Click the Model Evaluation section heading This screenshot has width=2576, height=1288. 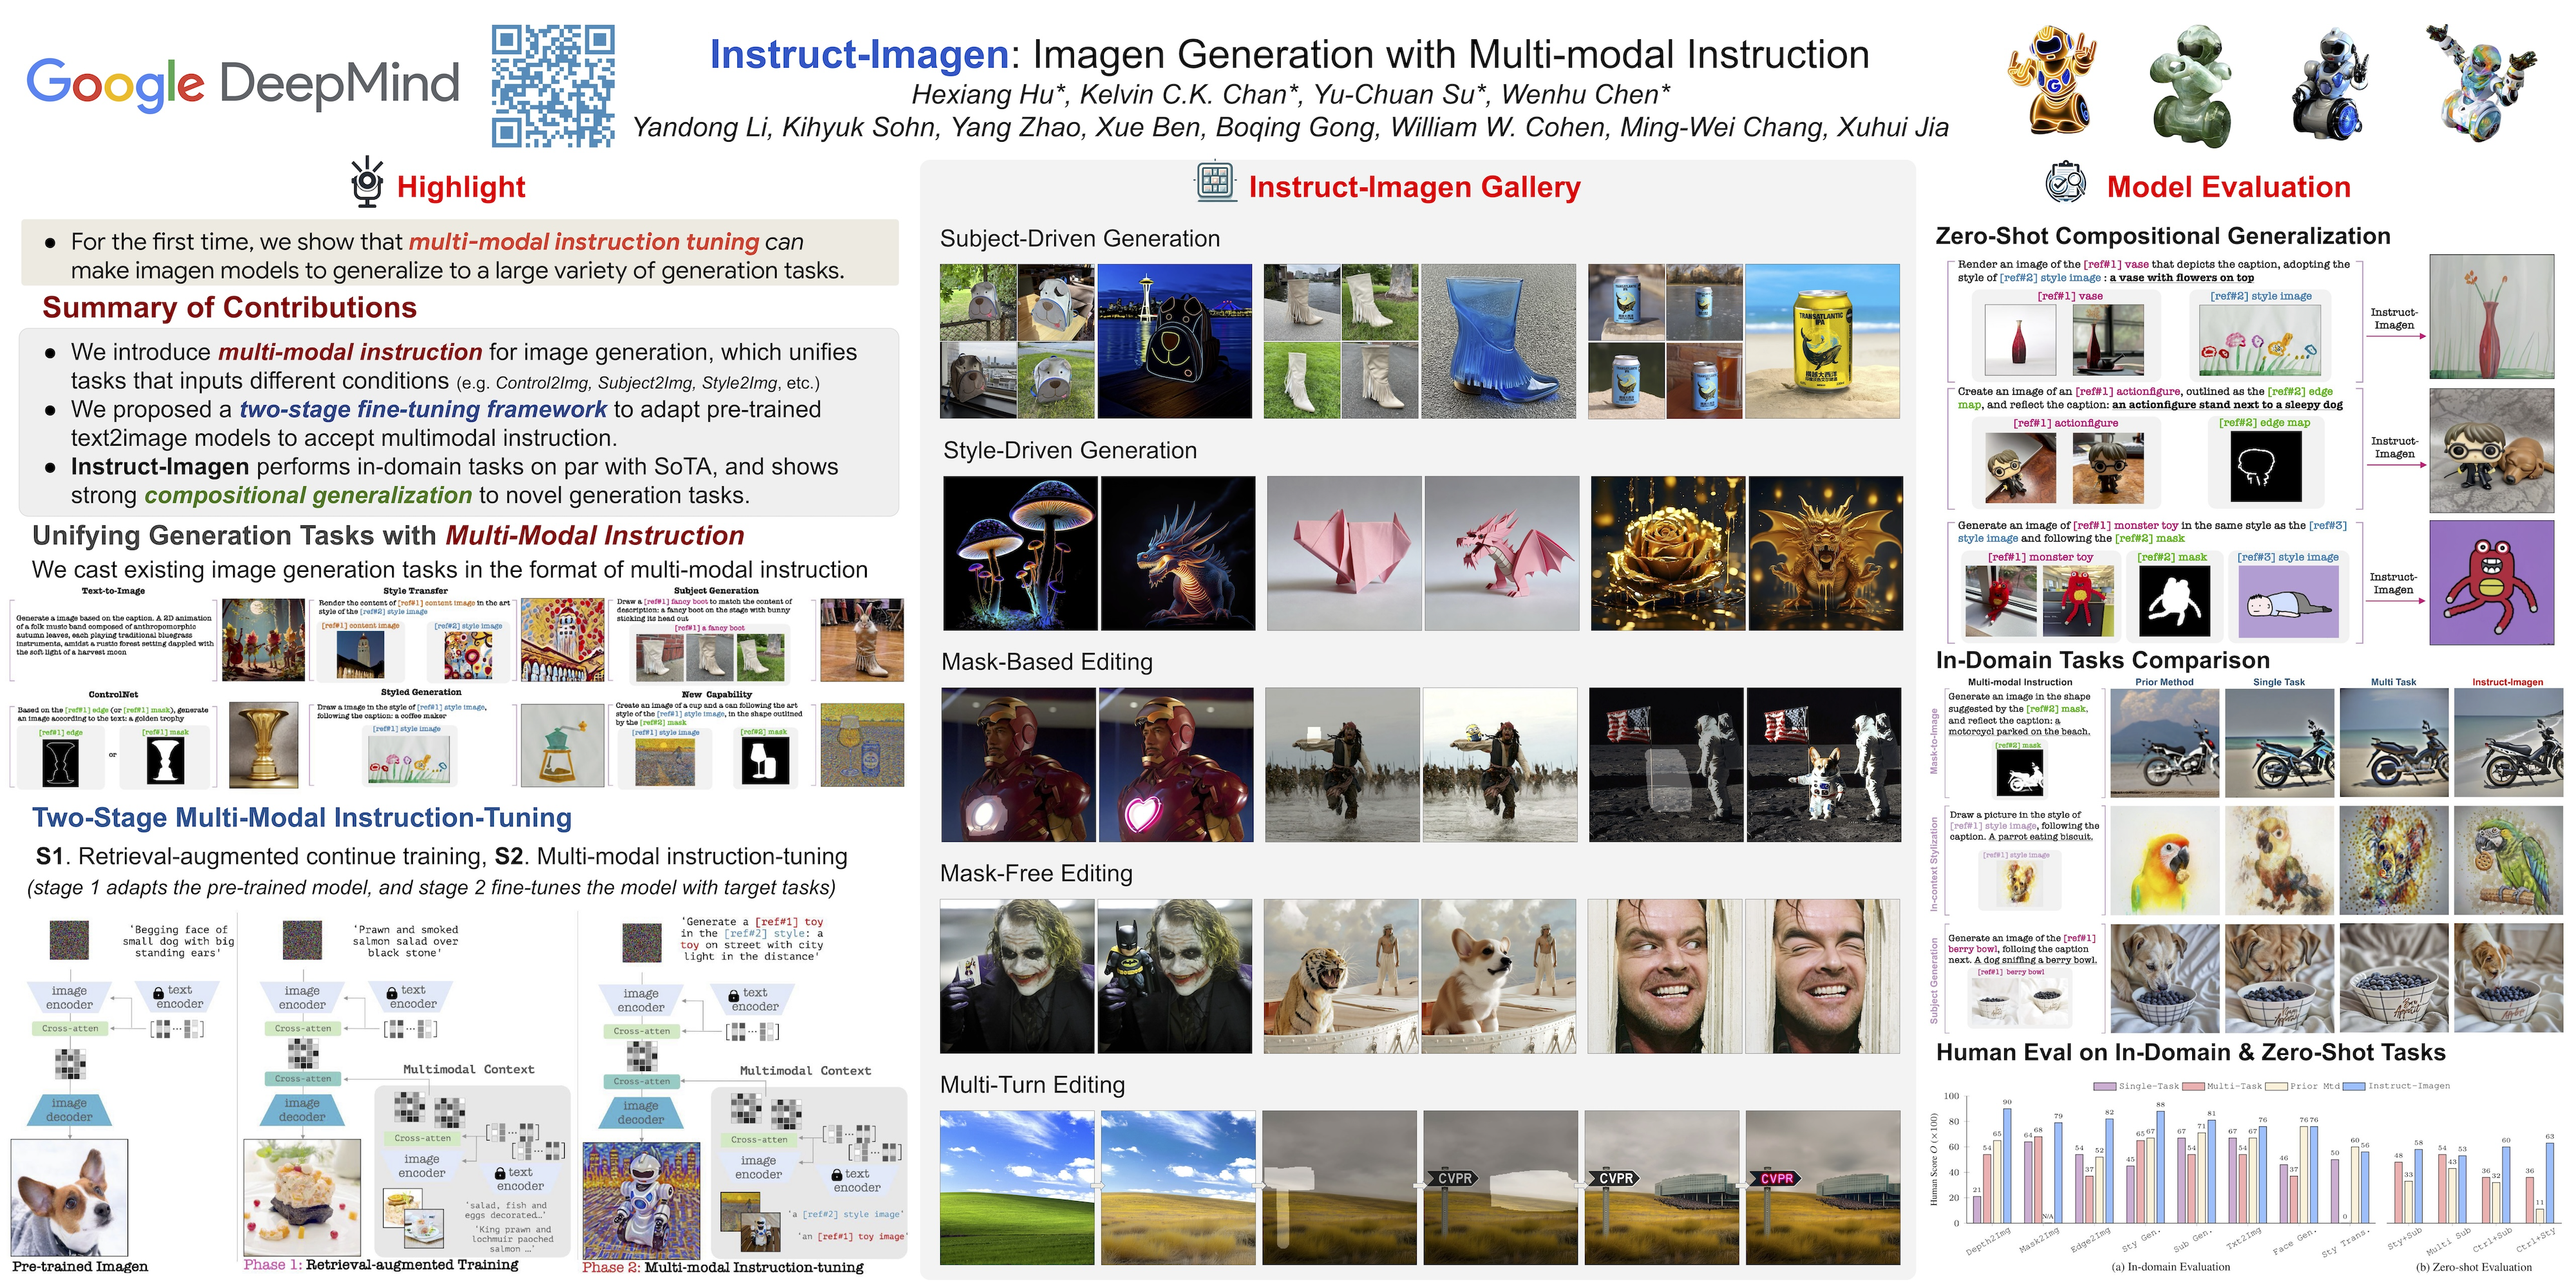coord(2228,187)
